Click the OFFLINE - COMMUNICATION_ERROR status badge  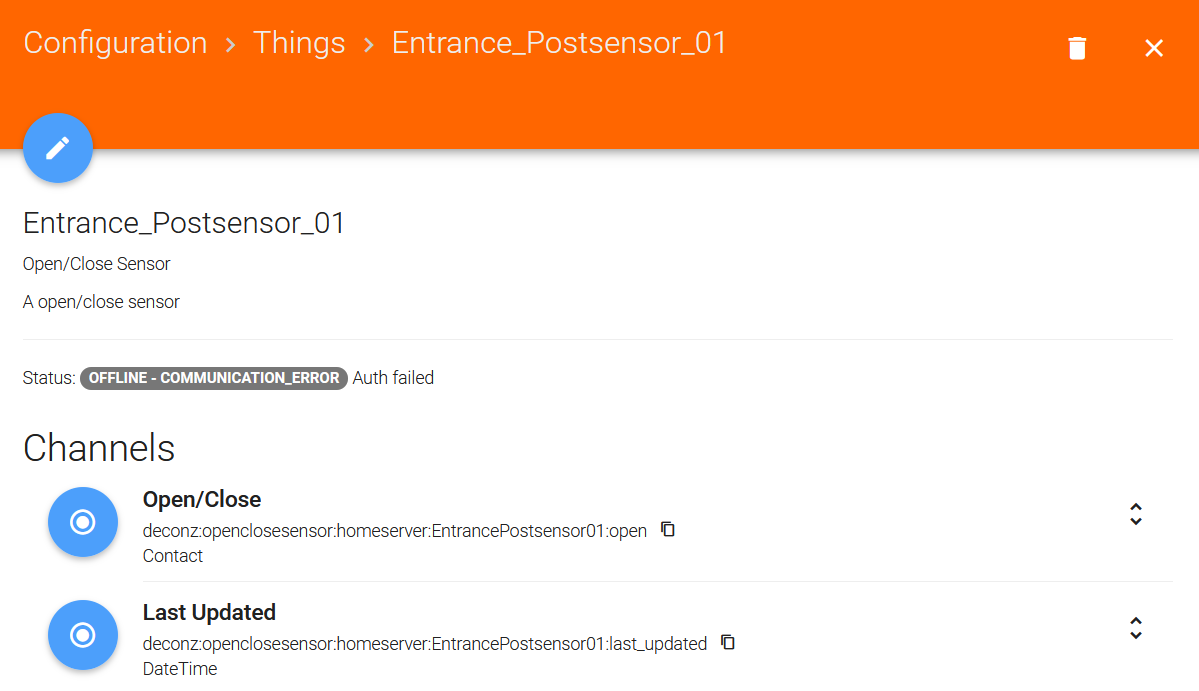(x=214, y=378)
